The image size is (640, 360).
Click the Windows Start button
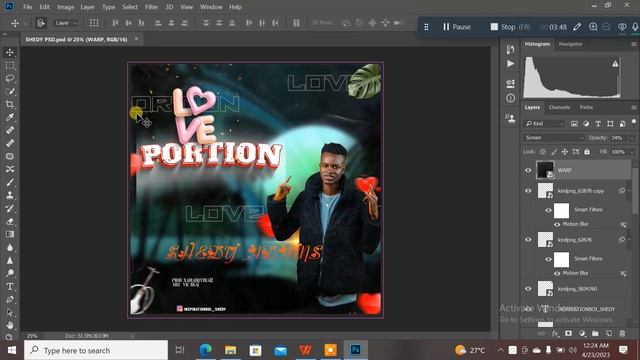pos(11,350)
